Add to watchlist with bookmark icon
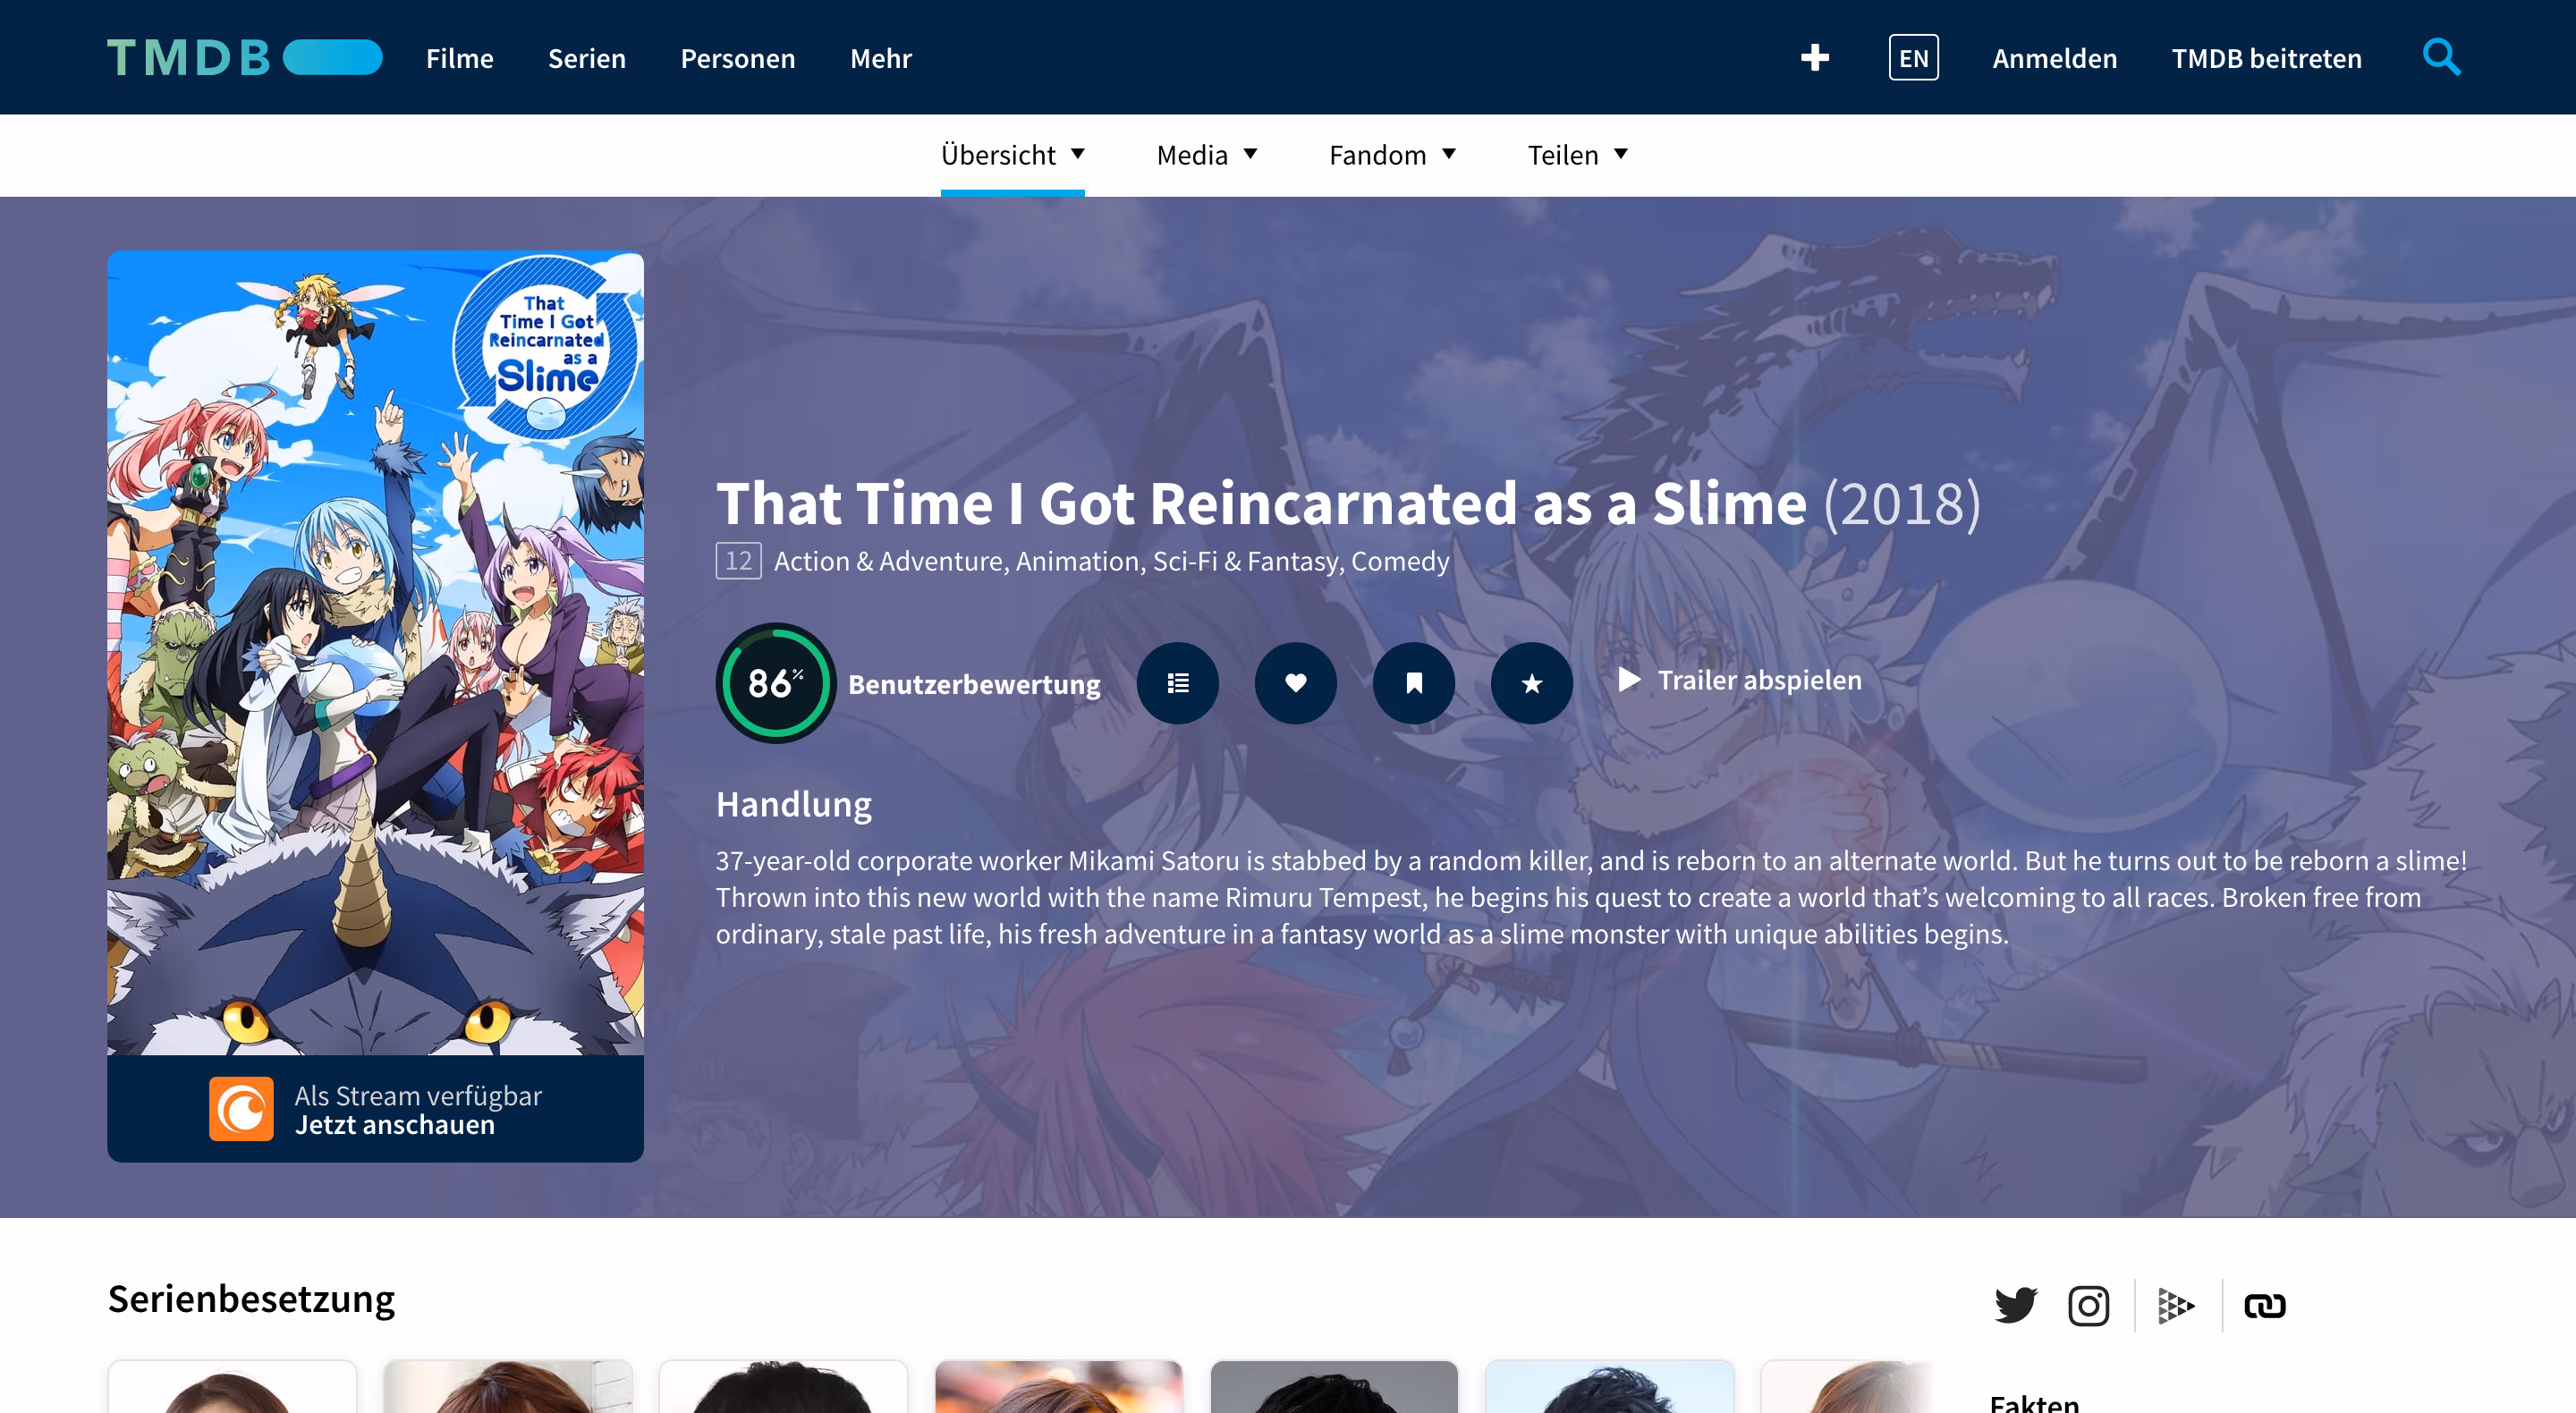The width and height of the screenshot is (2576, 1413). [1414, 683]
